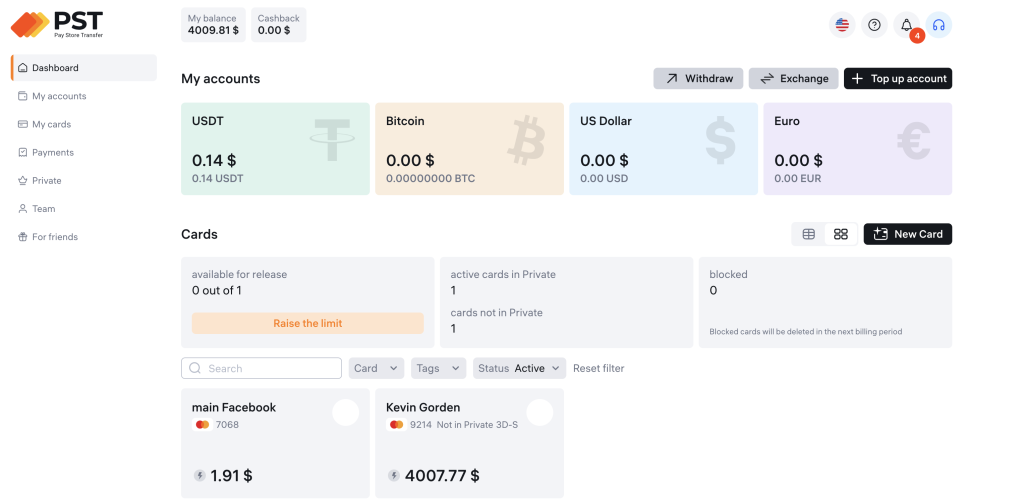Open language selector US flag icon

[x=842, y=25]
